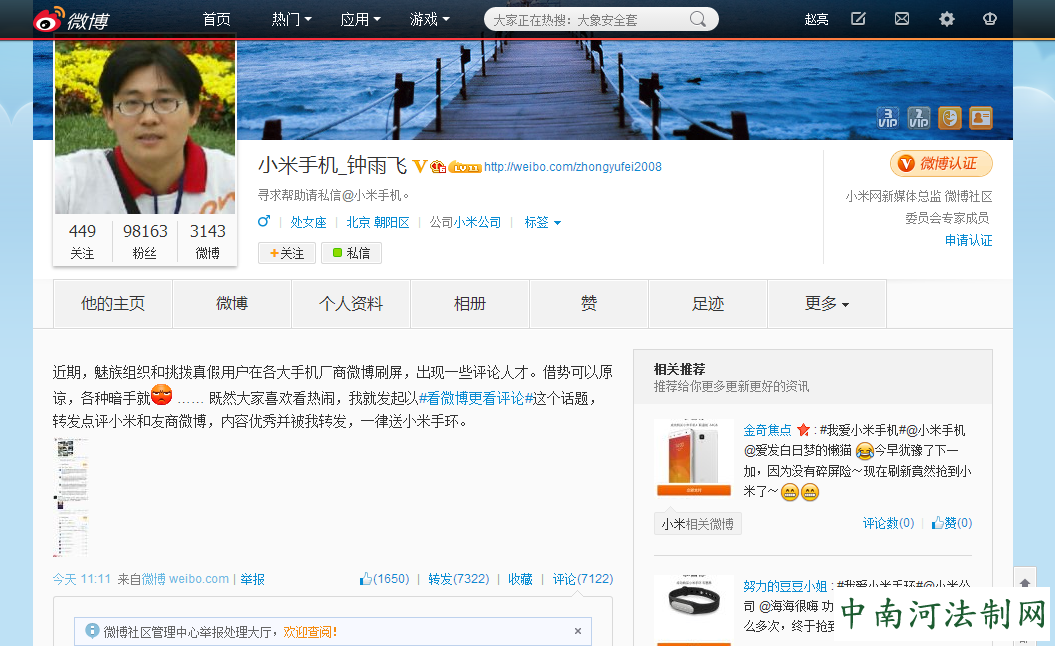
Task: Click the profile avatar photo
Action: click(x=145, y=127)
